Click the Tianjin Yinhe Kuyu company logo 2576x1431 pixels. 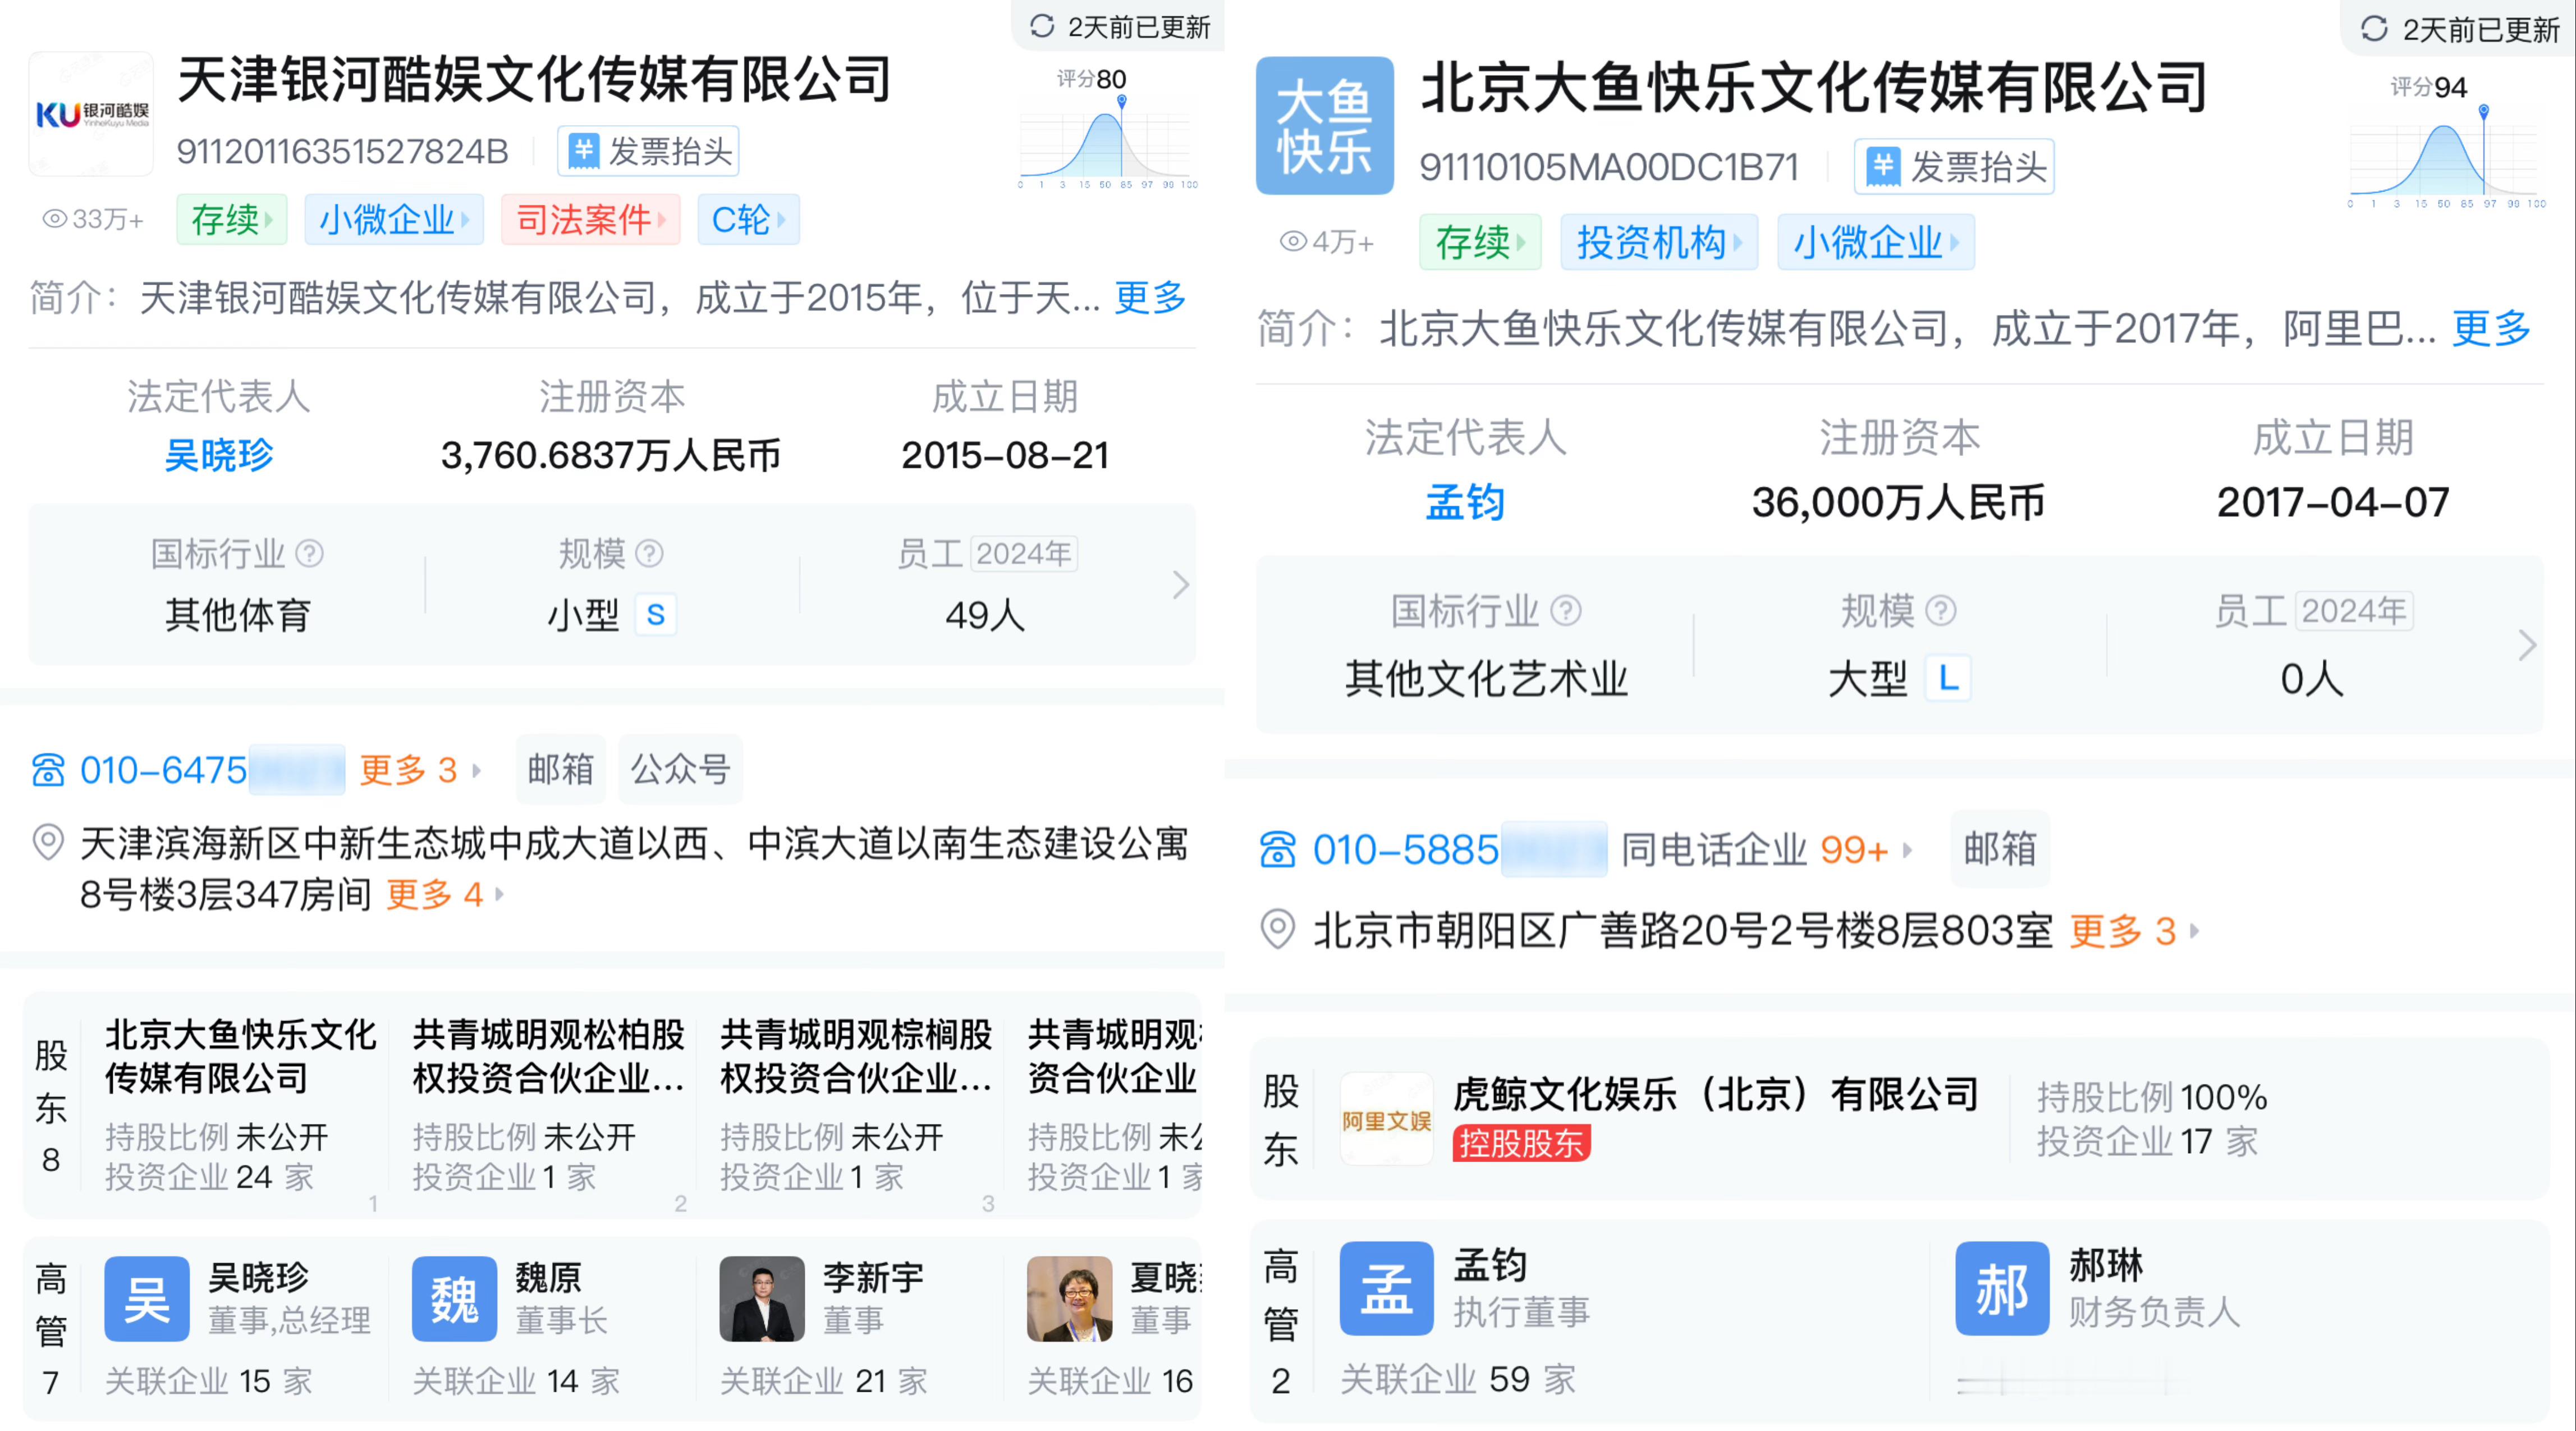(91, 114)
